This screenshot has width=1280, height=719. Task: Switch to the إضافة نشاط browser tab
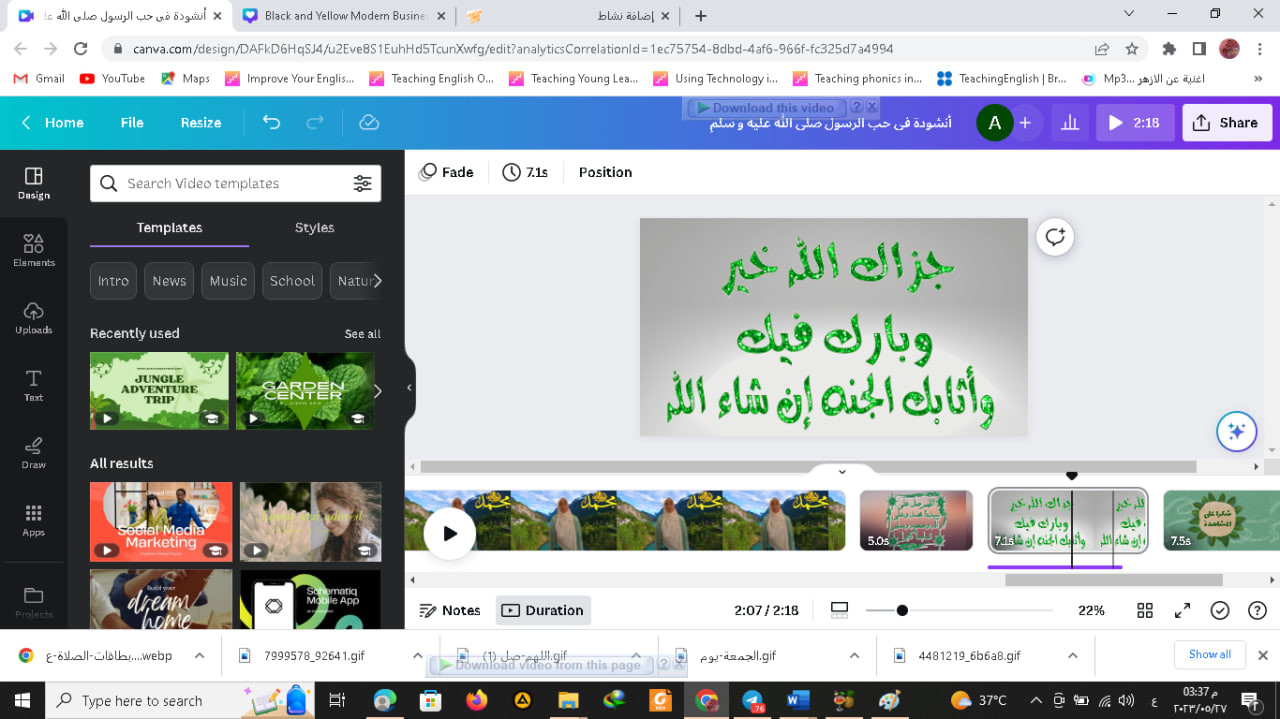click(x=570, y=16)
